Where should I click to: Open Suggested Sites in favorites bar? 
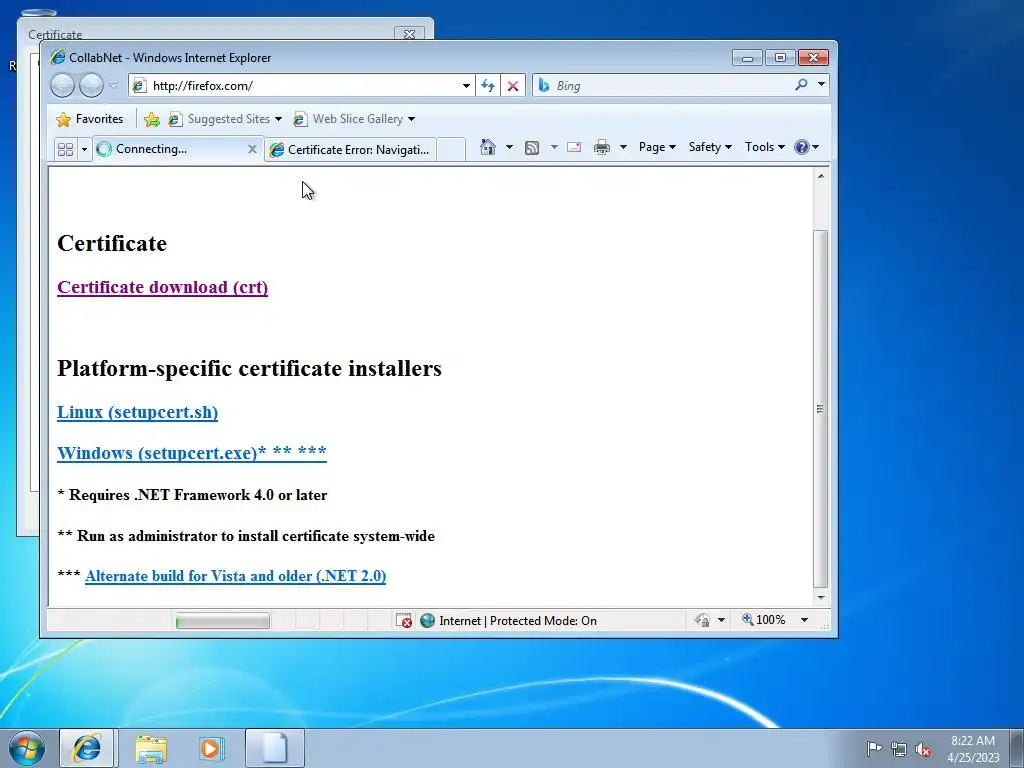click(225, 119)
